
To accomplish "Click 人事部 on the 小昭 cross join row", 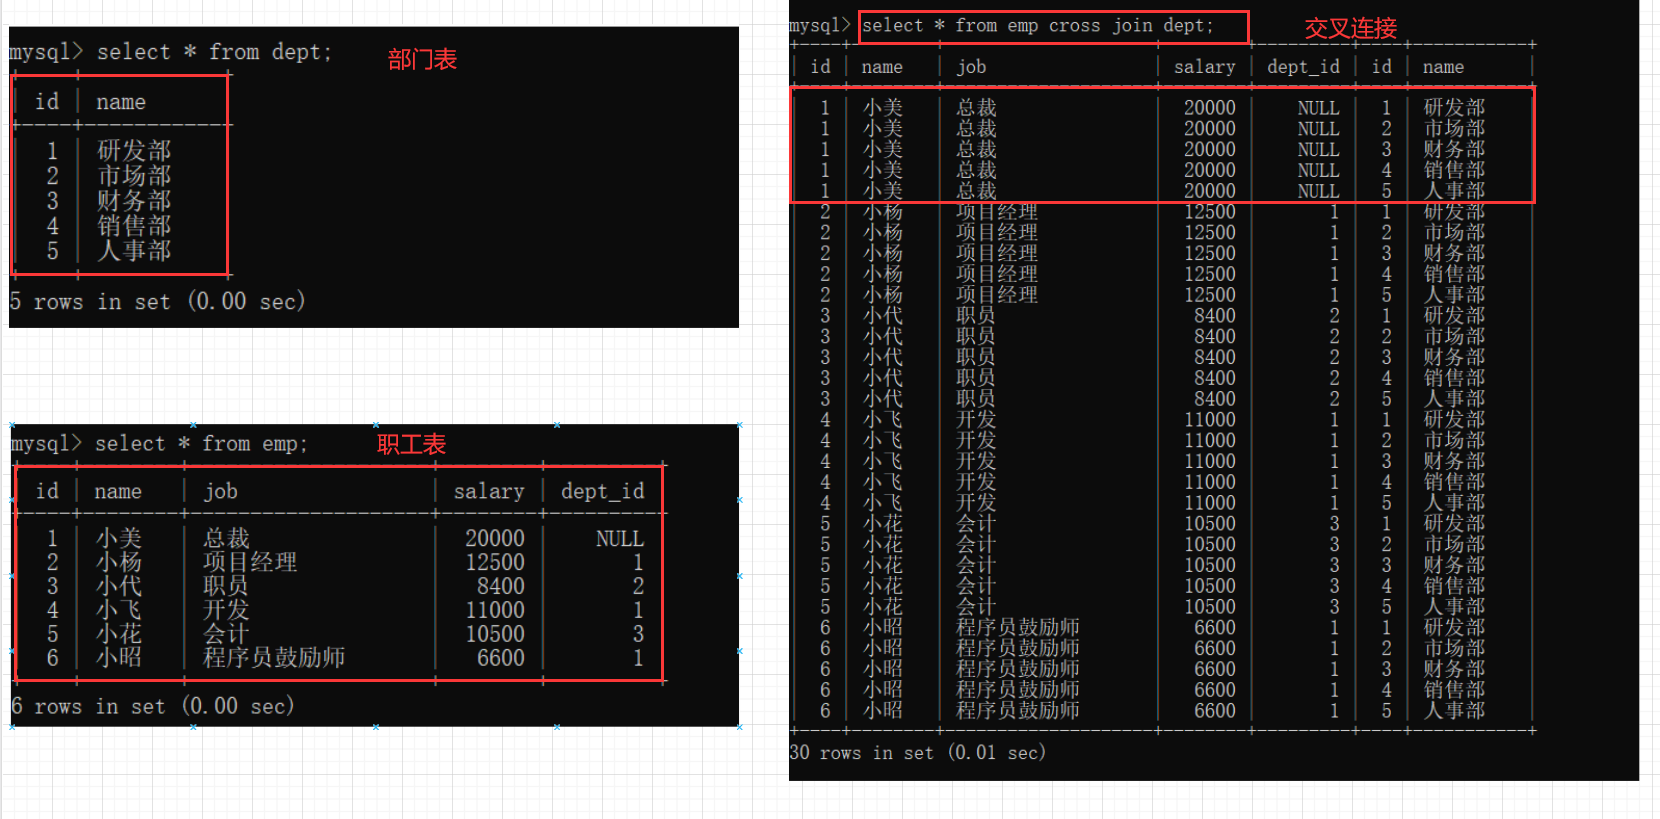I will 1454,711.
